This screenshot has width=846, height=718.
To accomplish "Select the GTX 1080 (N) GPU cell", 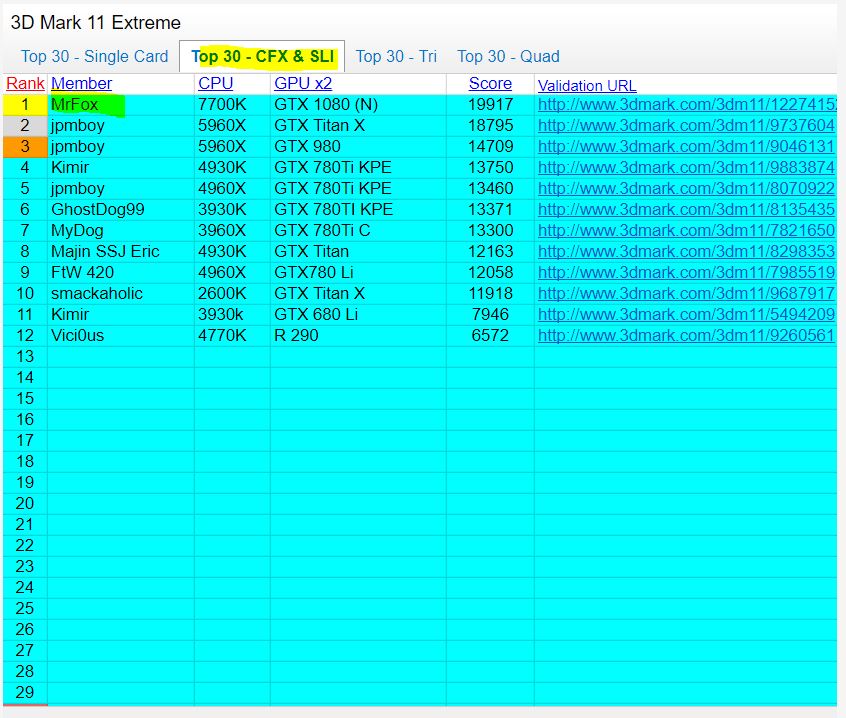I will point(358,105).
